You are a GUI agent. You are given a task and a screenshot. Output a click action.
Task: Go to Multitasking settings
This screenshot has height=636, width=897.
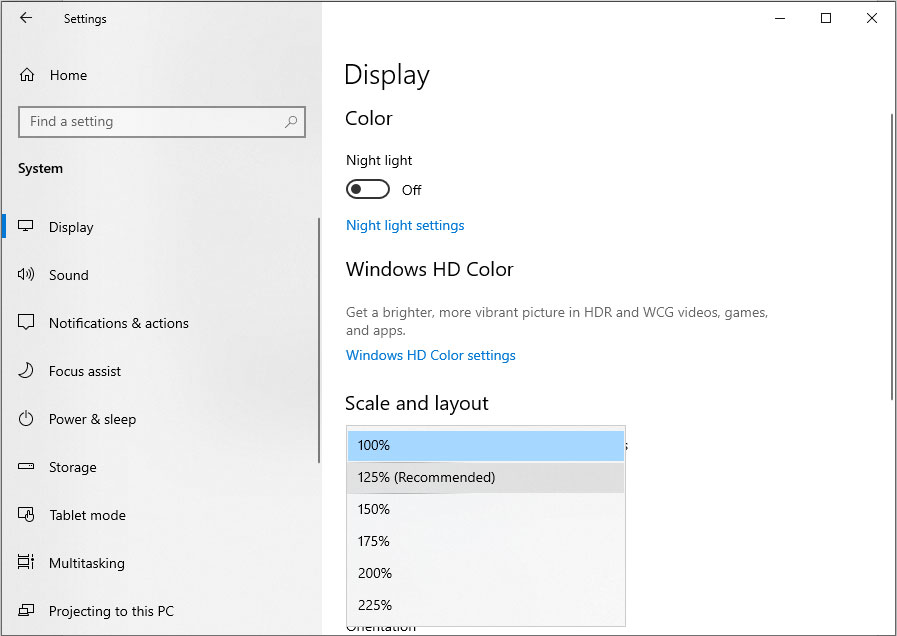86,563
